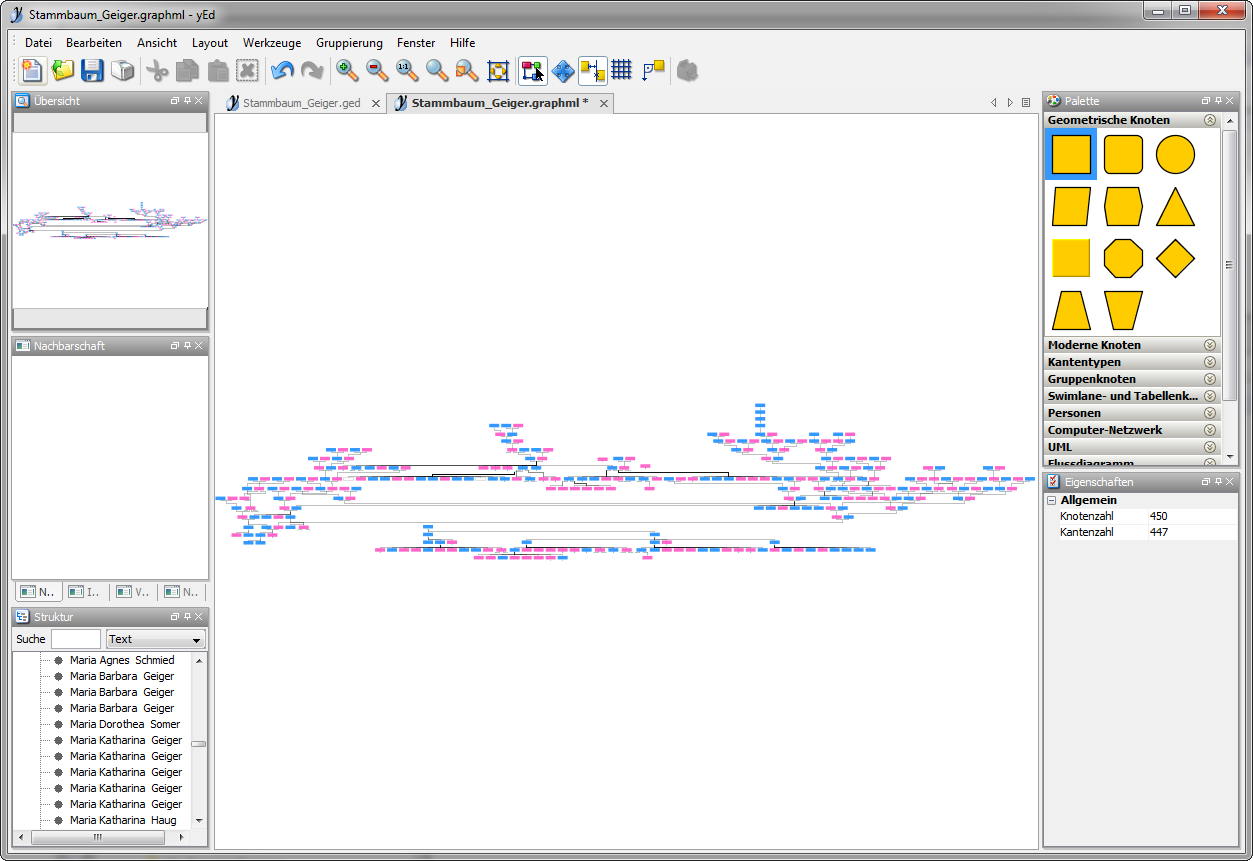Click the print icon in the toolbar
This screenshot has width=1253, height=861.
click(x=122, y=70)
